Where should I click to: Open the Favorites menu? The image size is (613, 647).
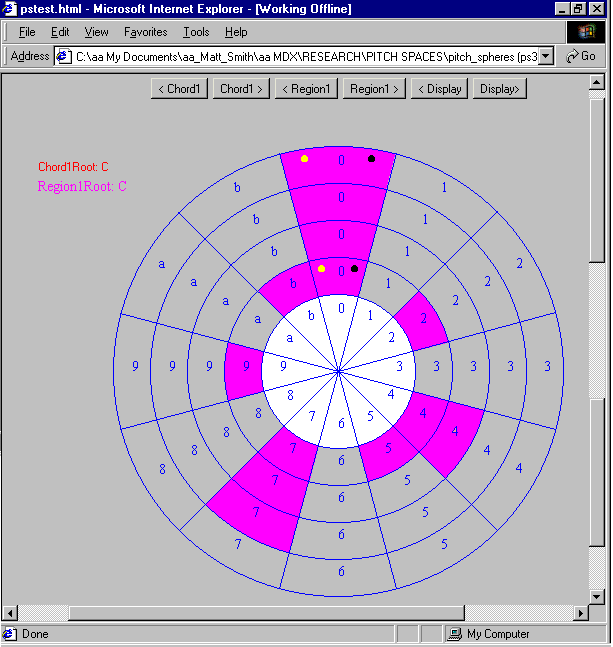coord(145,32)
